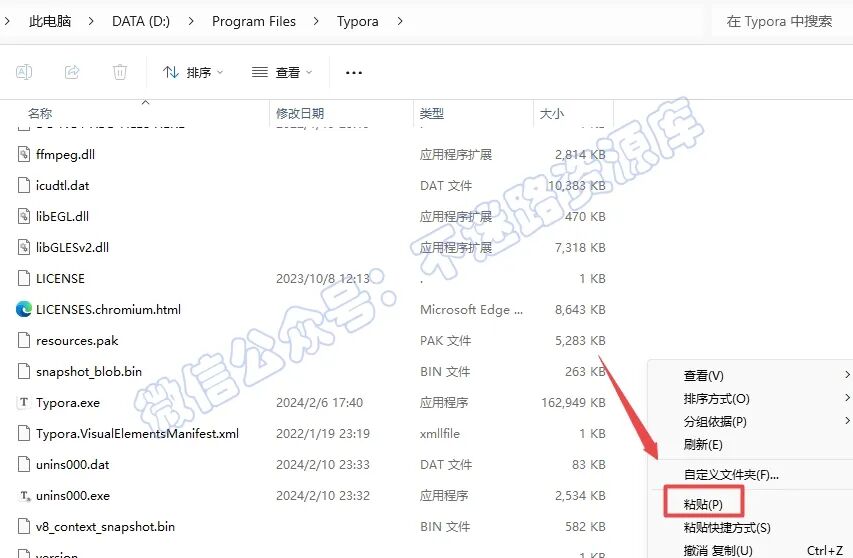Viewport: 853px width, 558px height.
Task: Click the Edge icon of LICENSES.chromium.html
Action: coord(23,309)
